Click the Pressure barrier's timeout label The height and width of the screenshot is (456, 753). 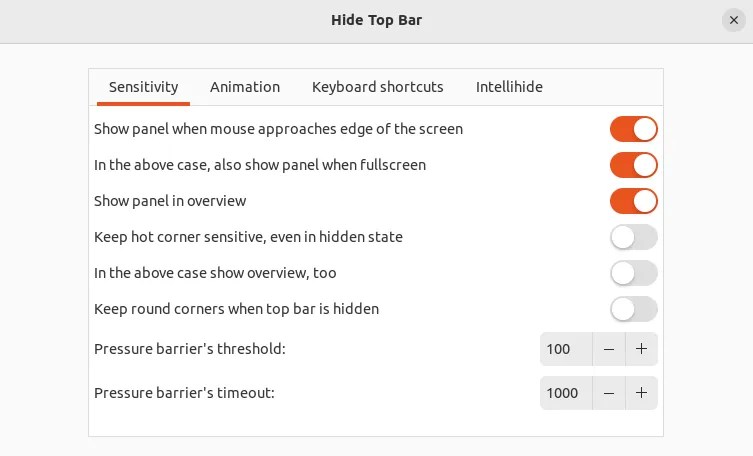coord(184,393)
